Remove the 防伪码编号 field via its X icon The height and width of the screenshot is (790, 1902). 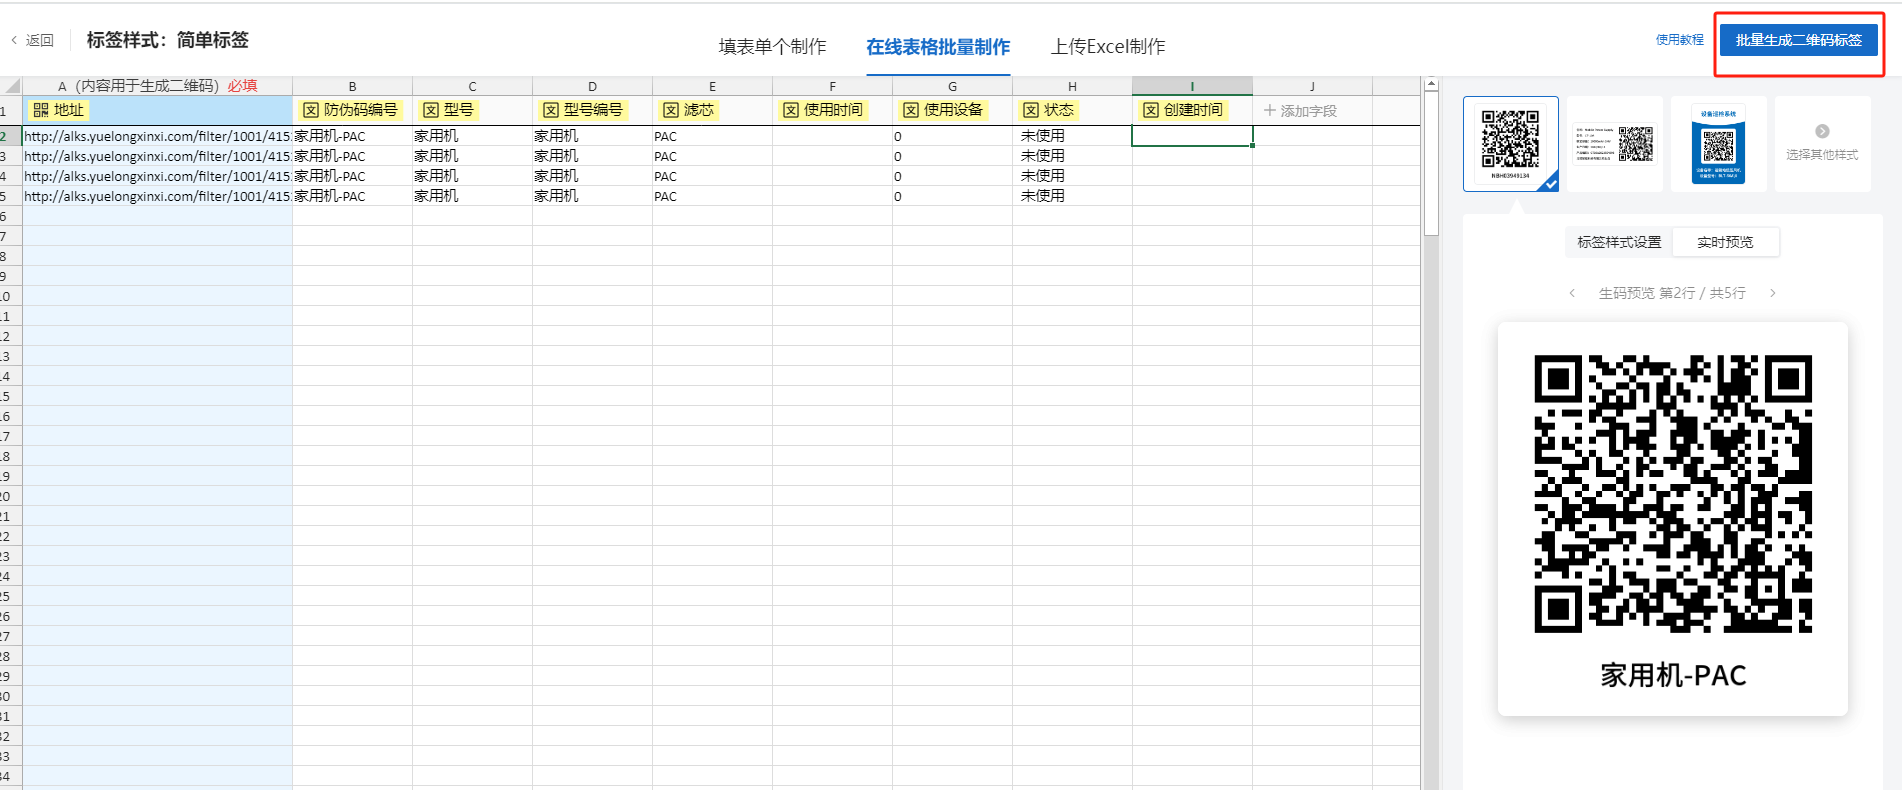click(311, 110)
